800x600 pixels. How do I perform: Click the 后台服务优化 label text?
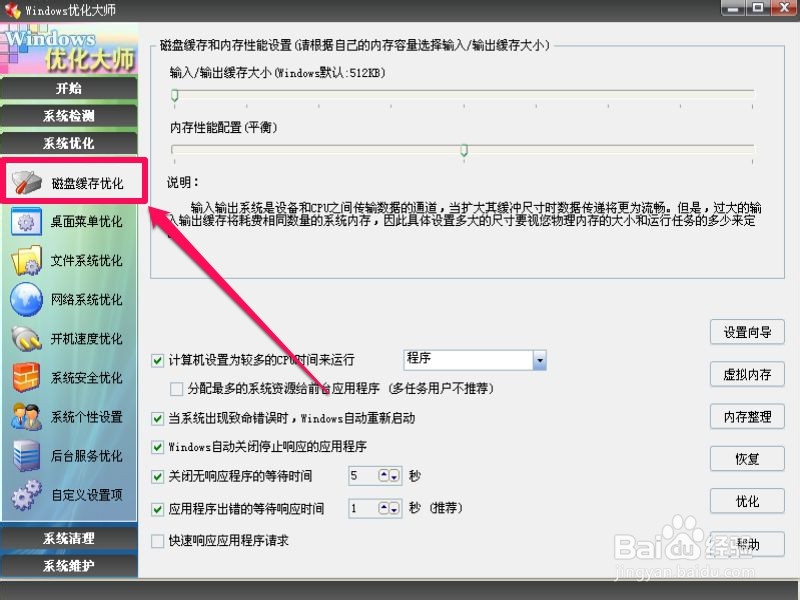pyautogui.click(x=86, y=456)
